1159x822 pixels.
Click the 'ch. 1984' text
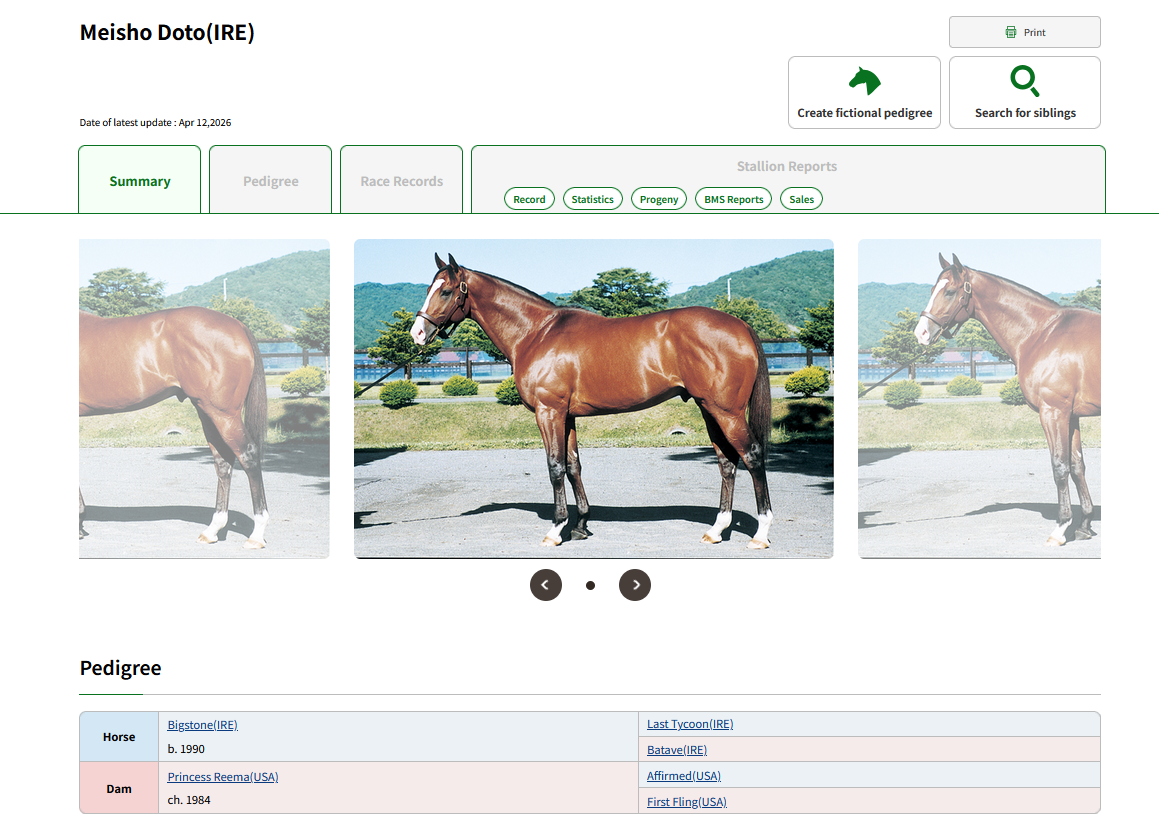[x=188, y=800]
